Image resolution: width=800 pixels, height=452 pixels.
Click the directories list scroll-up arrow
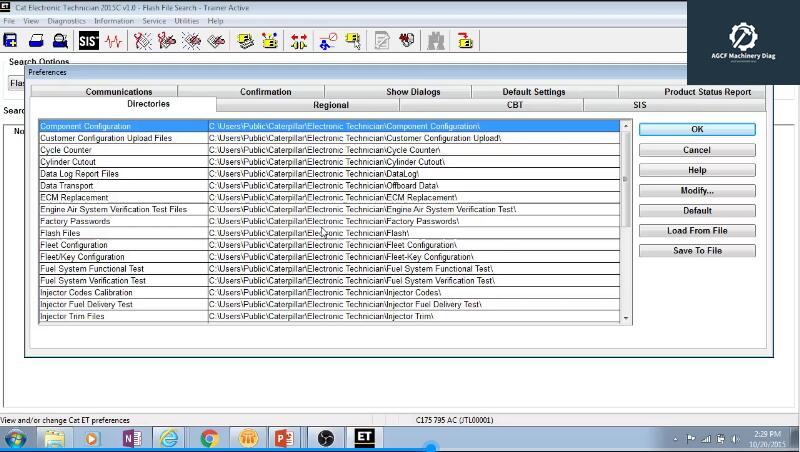[626, 126]
